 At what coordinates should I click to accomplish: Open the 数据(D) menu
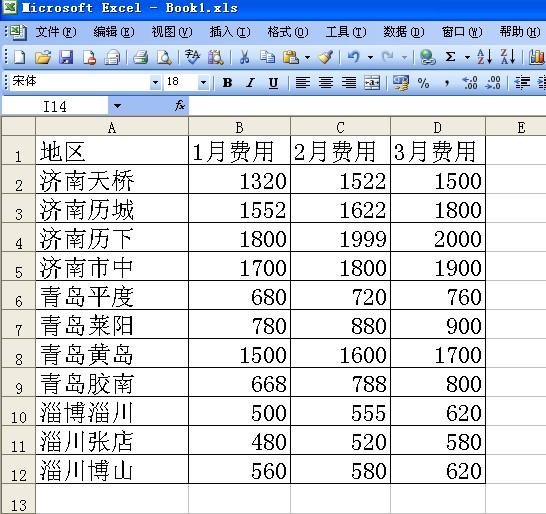404,32
